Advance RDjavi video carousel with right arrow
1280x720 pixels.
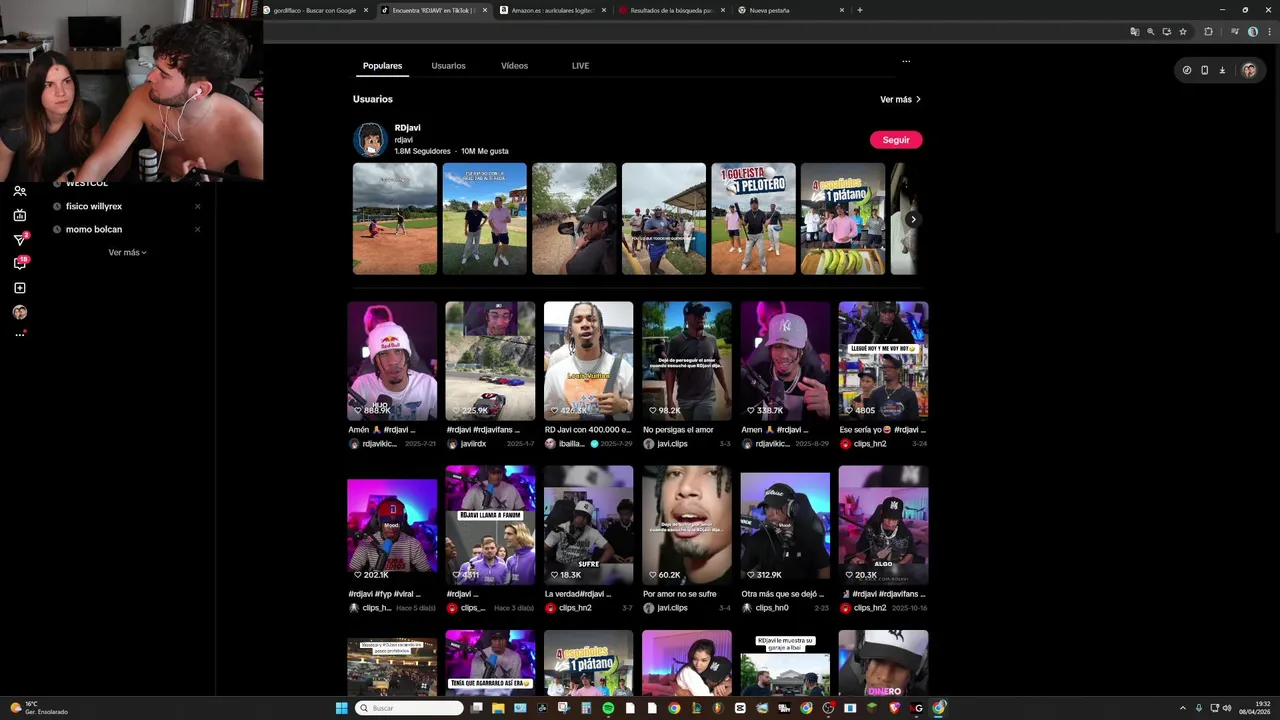click(x=913, y=219)
